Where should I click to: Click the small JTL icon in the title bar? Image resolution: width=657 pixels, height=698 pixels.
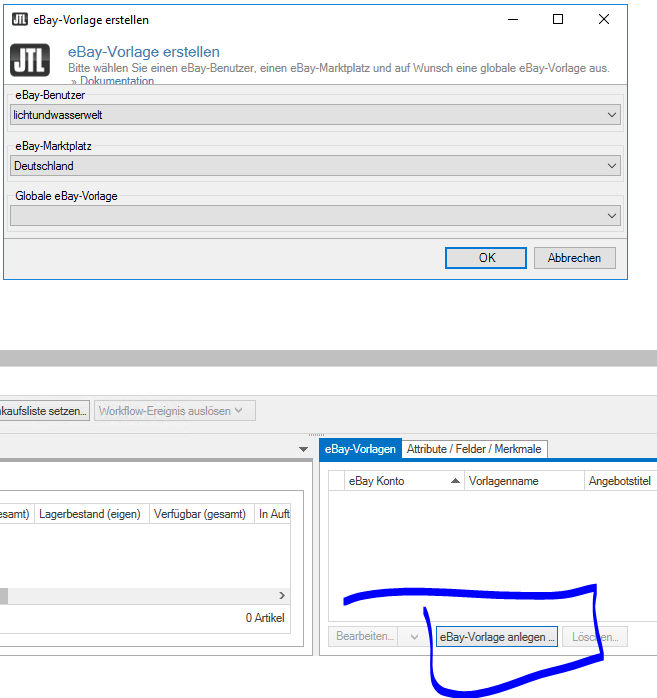pyautogui.click(x=20, y=19)
